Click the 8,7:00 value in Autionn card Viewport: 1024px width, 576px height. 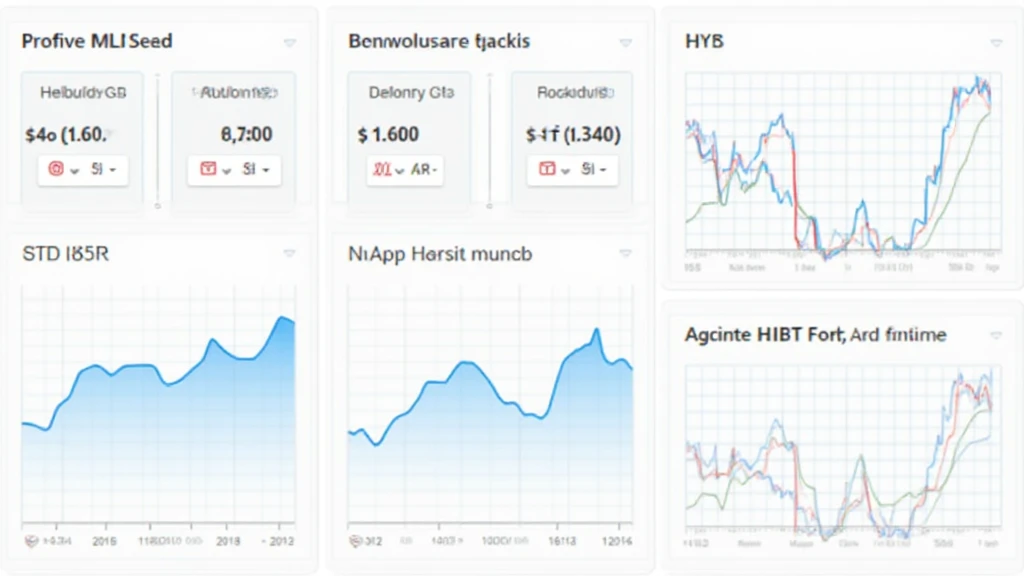(246, 135)
